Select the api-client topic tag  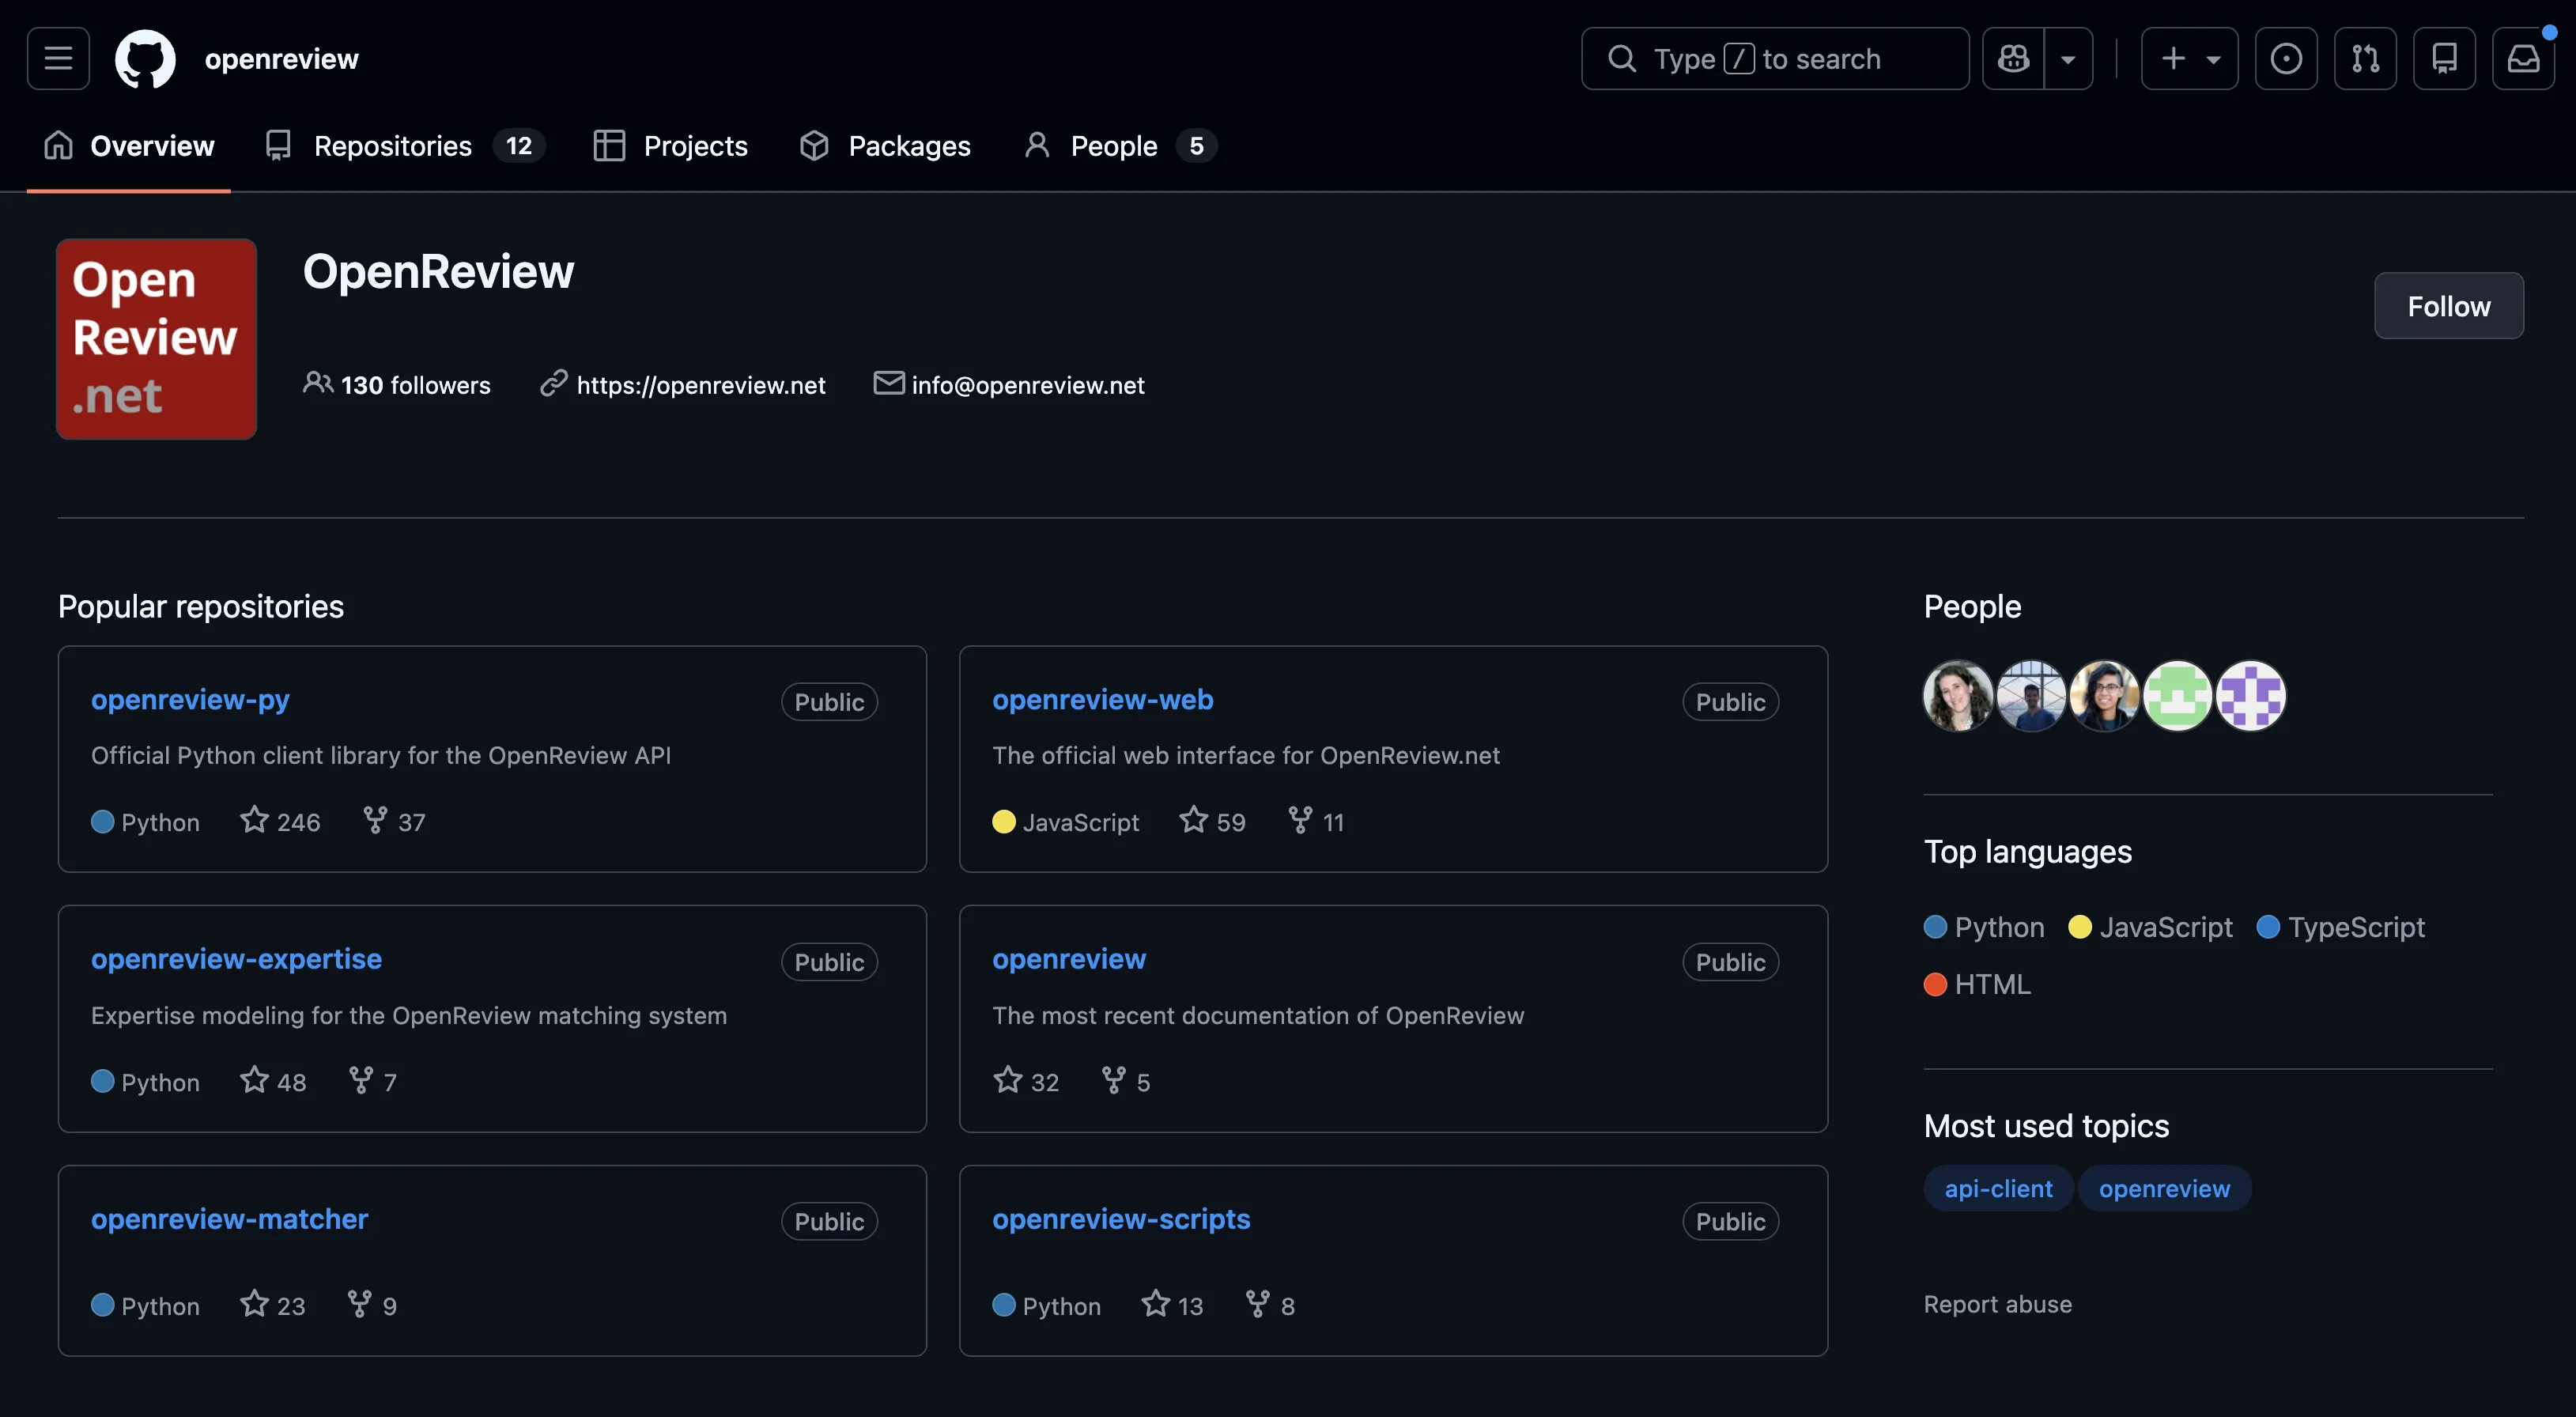point(1998,1188)
